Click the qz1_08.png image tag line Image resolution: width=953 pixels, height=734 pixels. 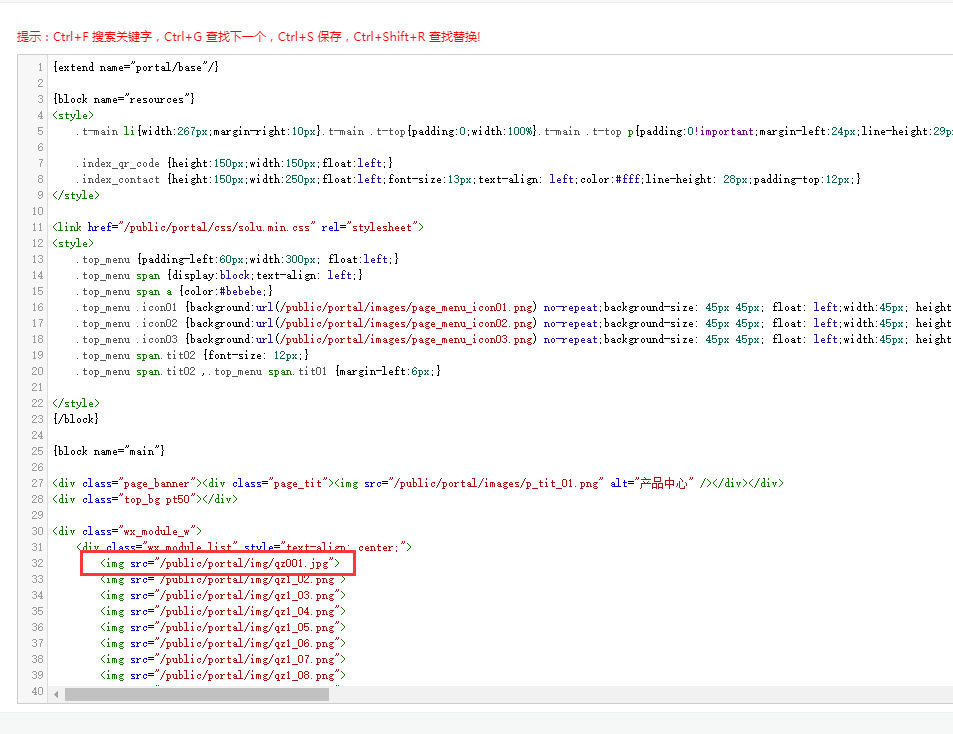pos(222,676)
